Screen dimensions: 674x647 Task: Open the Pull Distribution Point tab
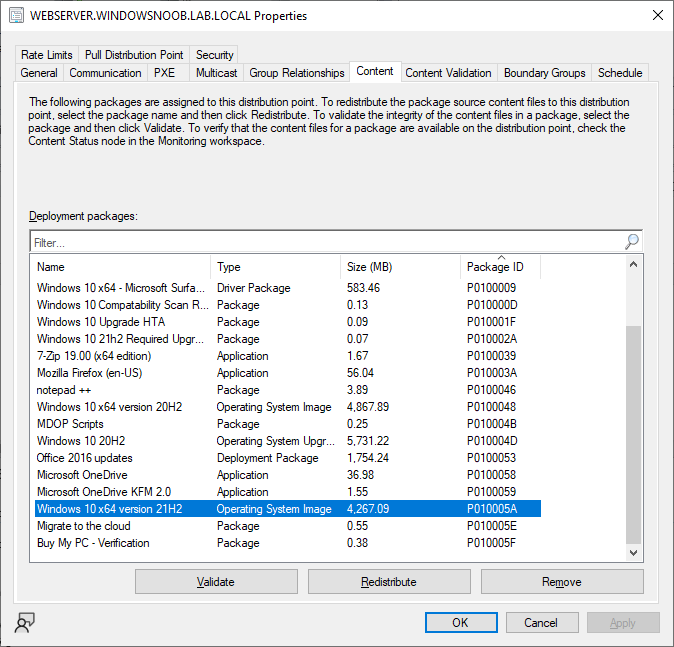(x=134, y=55)
